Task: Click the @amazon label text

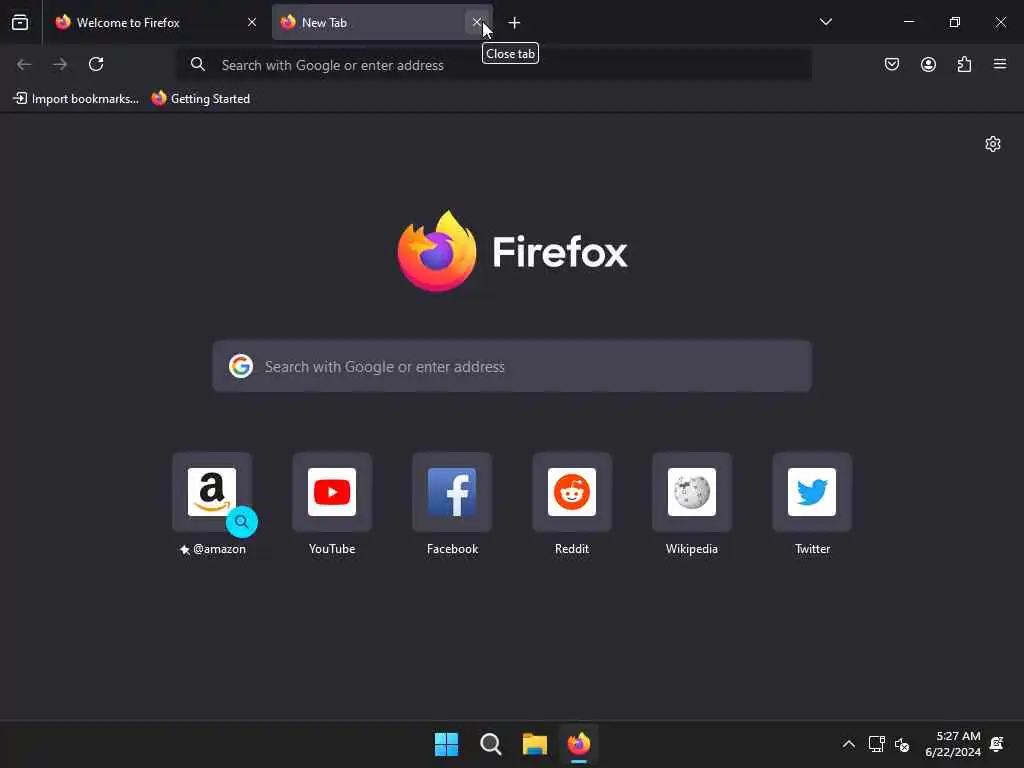Action: pyautogui.click(x=219, y=549)
